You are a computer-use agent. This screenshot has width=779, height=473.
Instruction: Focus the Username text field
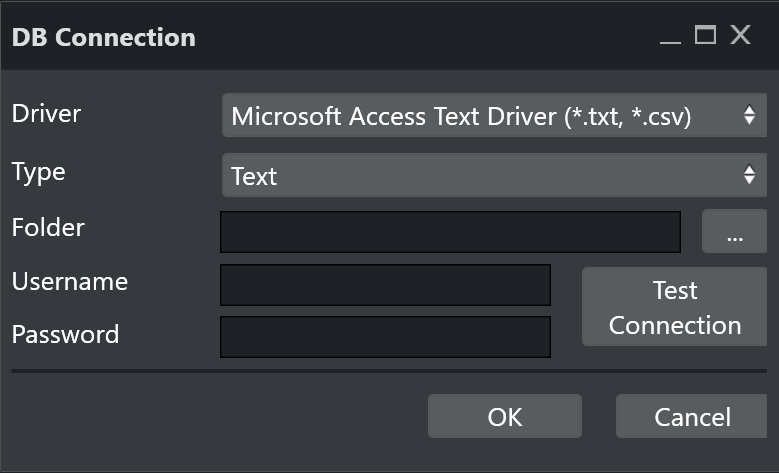(x=385, y=285)
